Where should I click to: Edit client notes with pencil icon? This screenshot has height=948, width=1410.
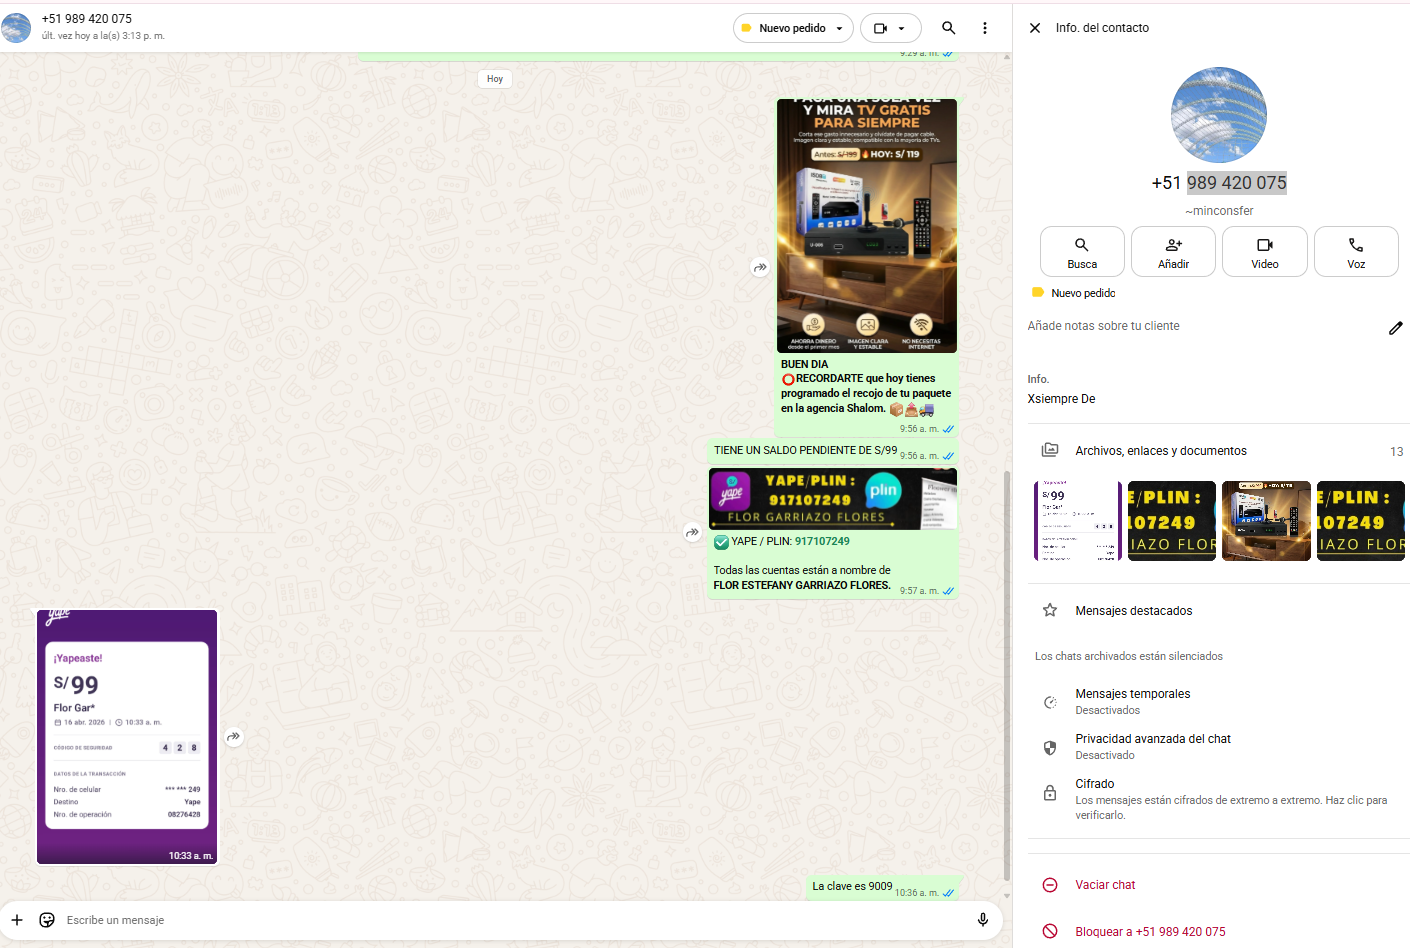[1395, 328]
